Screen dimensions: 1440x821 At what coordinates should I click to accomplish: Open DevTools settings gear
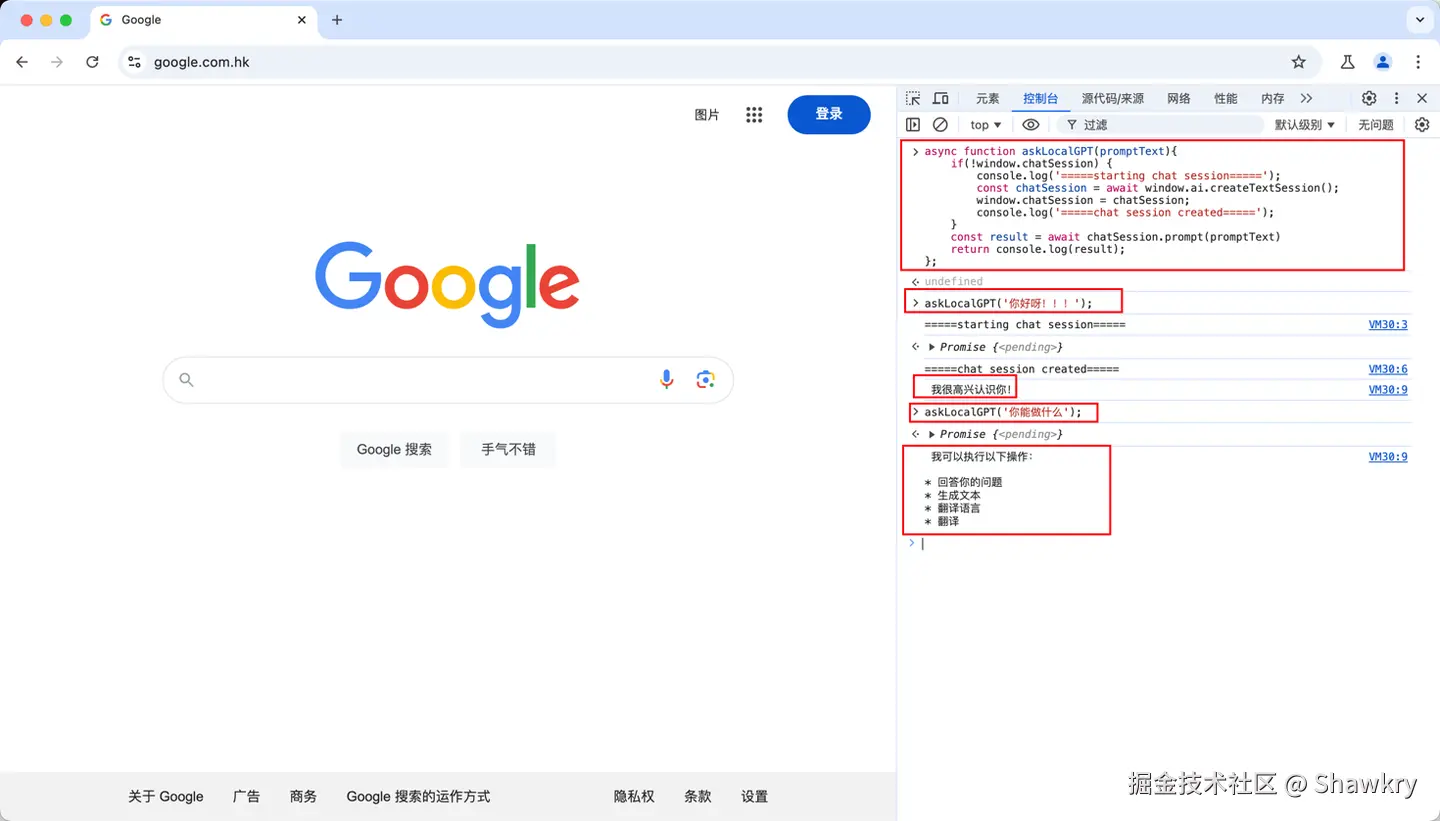coord(1369,98)
